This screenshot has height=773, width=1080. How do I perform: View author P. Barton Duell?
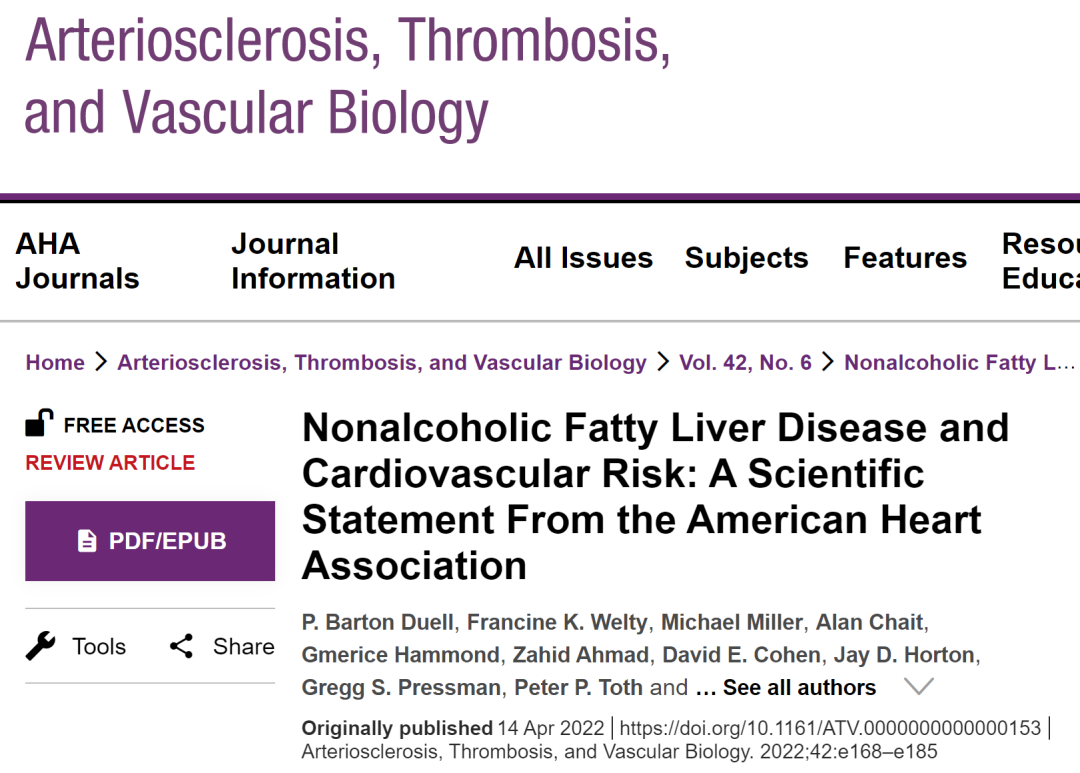(377, 622)
